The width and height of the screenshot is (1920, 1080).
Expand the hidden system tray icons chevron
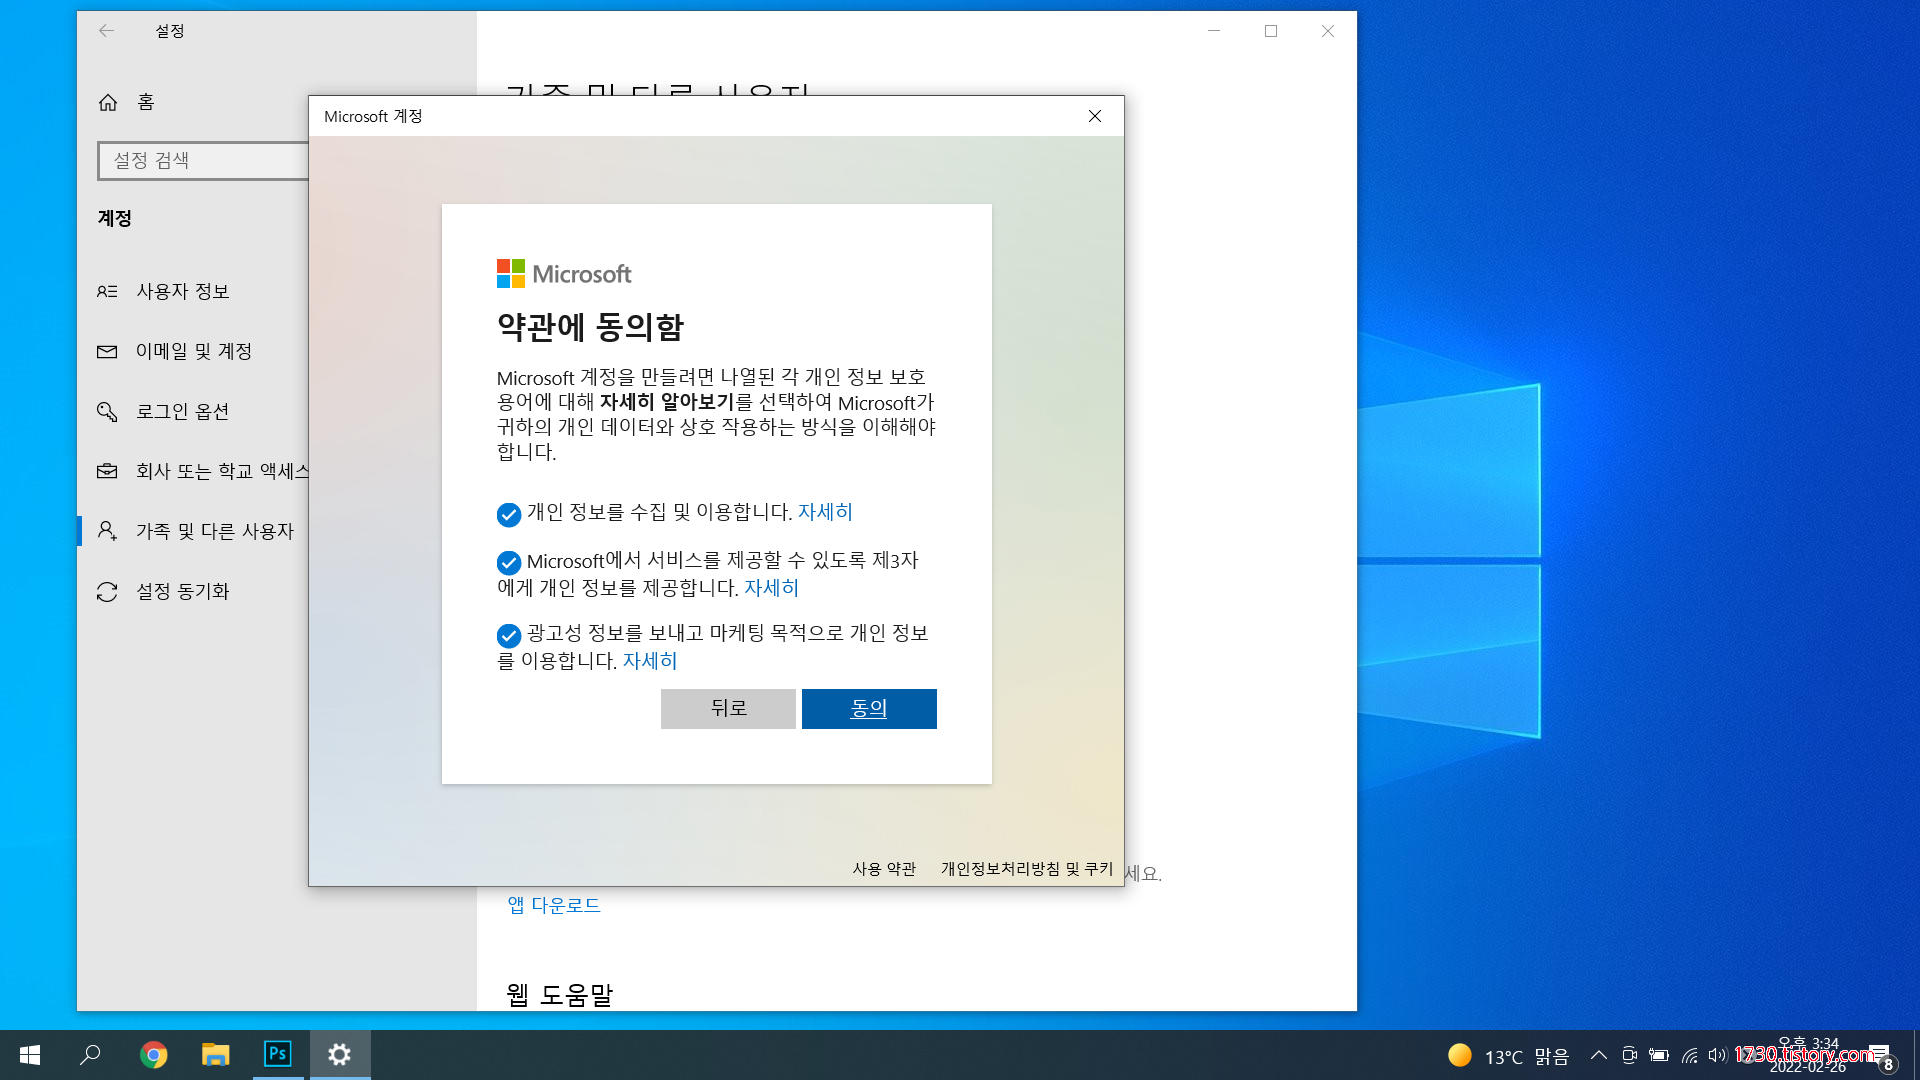pos(1598,1055)
